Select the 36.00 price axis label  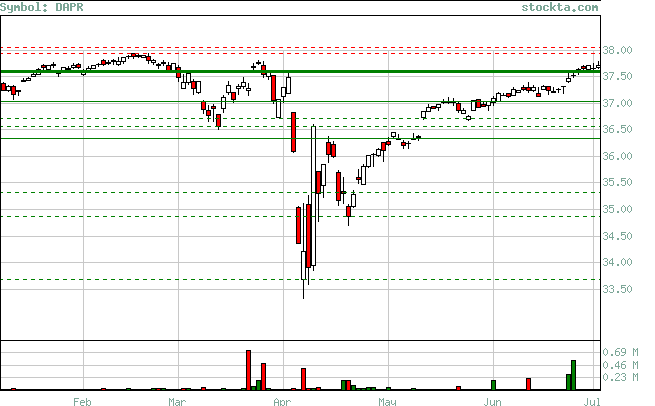(x=617, y=156)
